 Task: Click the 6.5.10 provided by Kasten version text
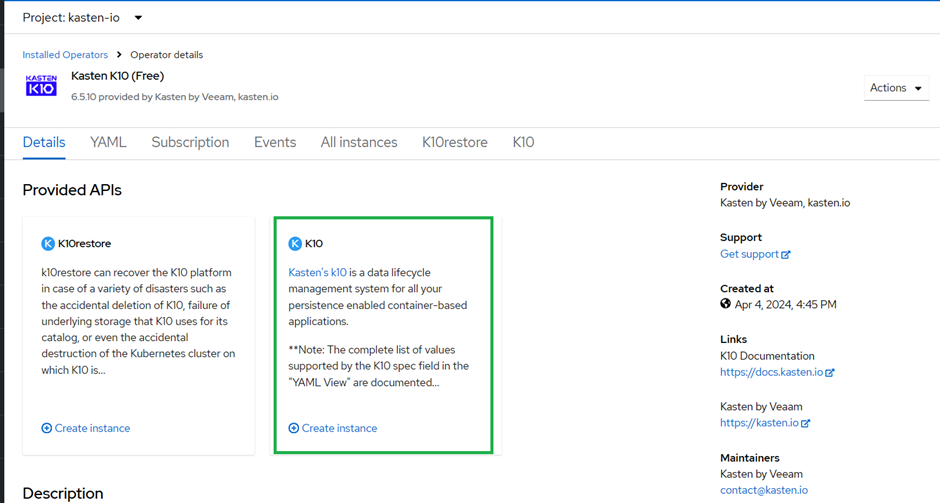tap(174, 97)
